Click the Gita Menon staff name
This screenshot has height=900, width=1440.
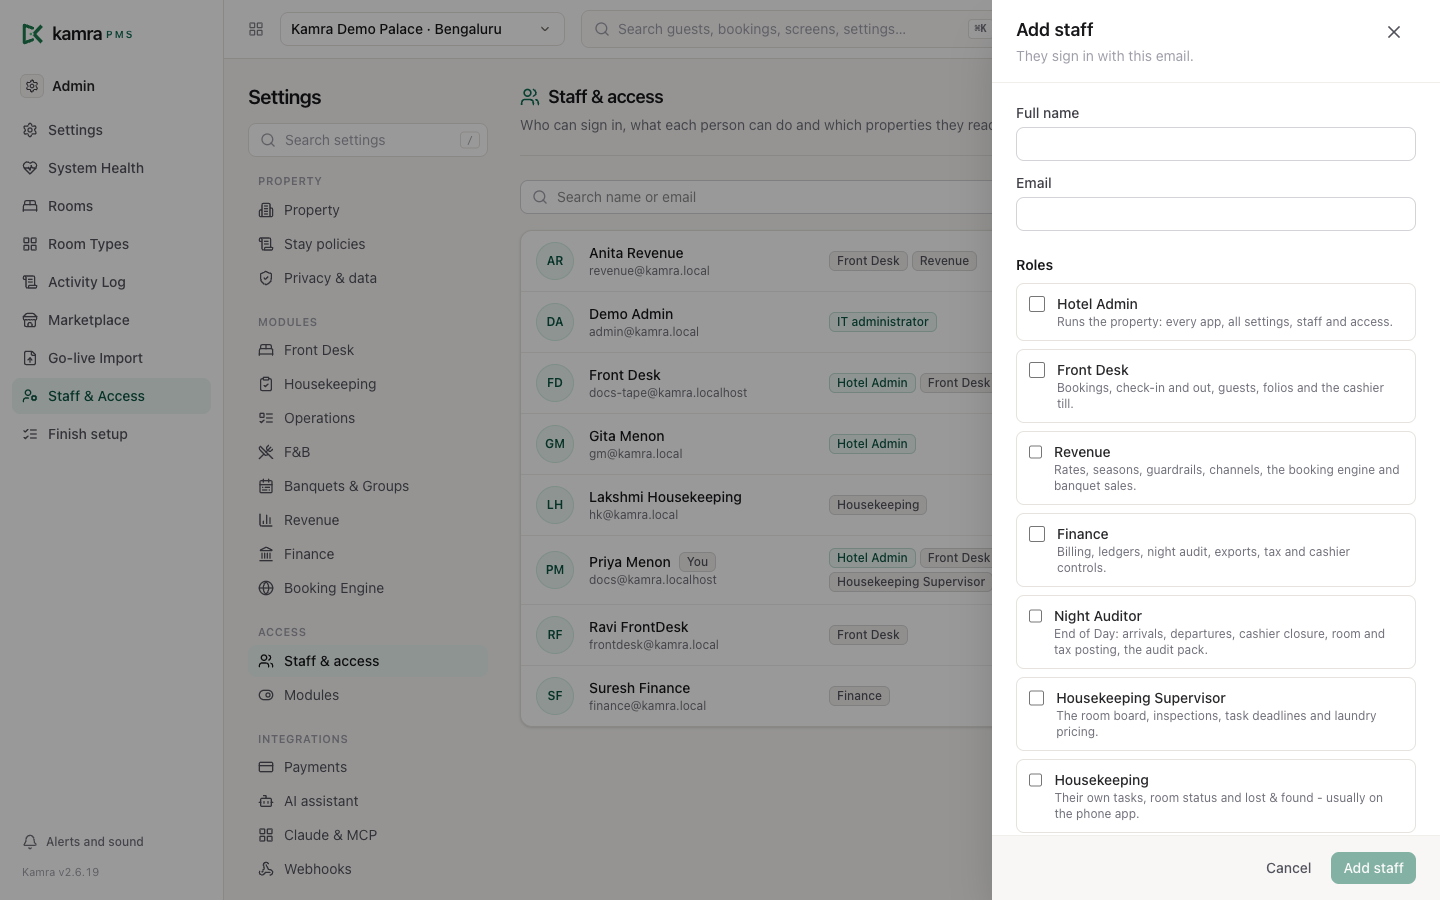(627, 436)
